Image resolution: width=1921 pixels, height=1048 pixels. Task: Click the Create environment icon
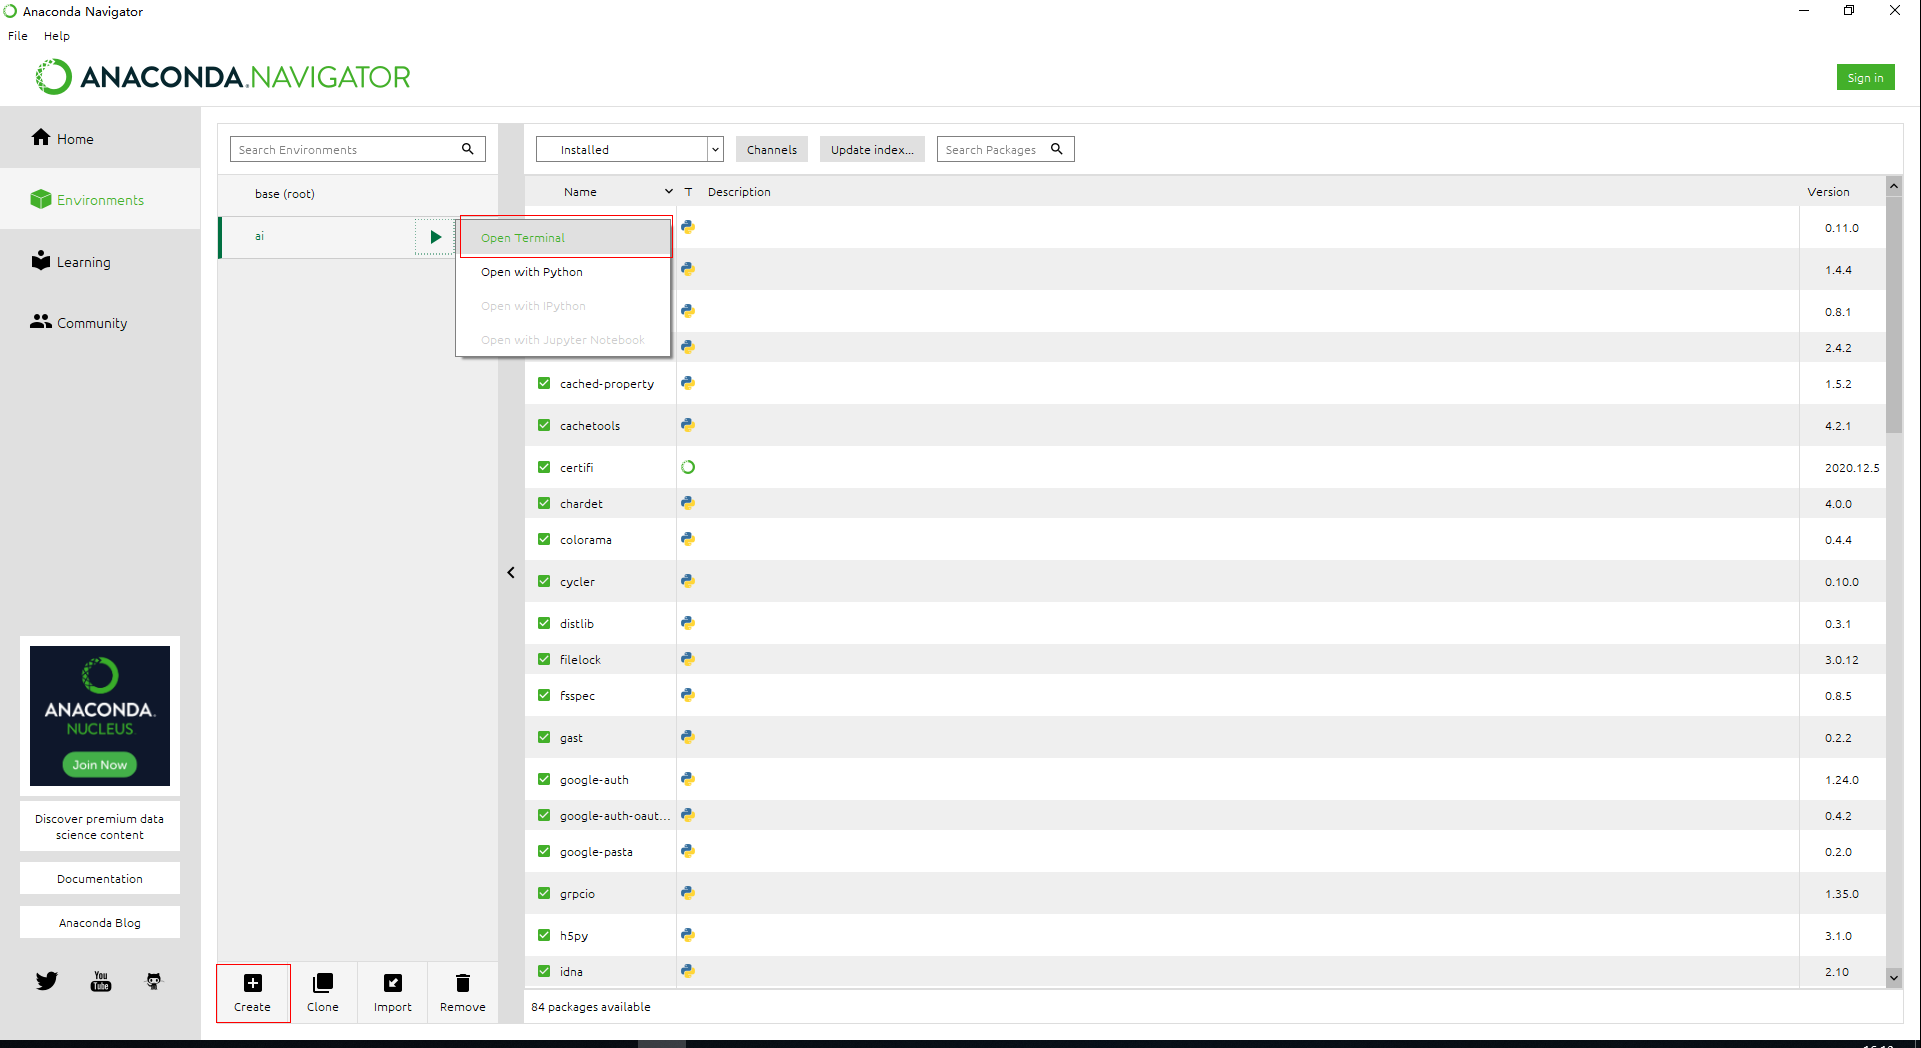[253, 983]
